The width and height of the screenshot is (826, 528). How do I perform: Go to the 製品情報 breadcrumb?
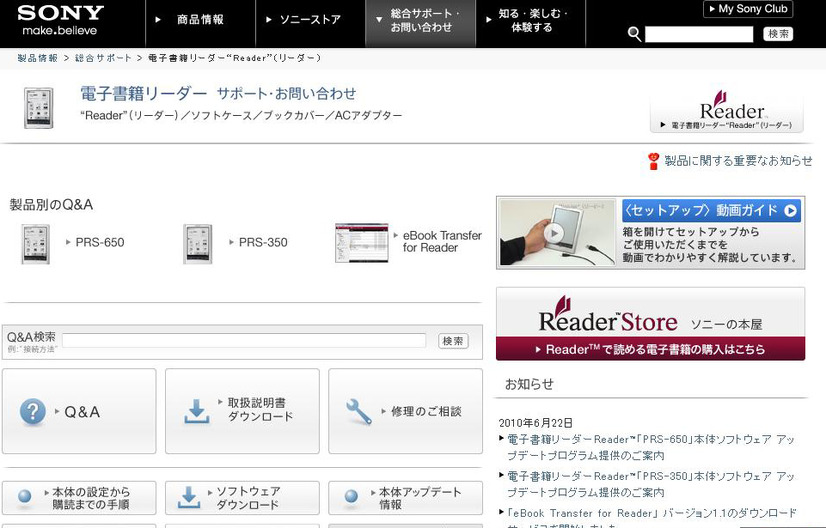pyautogui.click(x=37, y=58)
